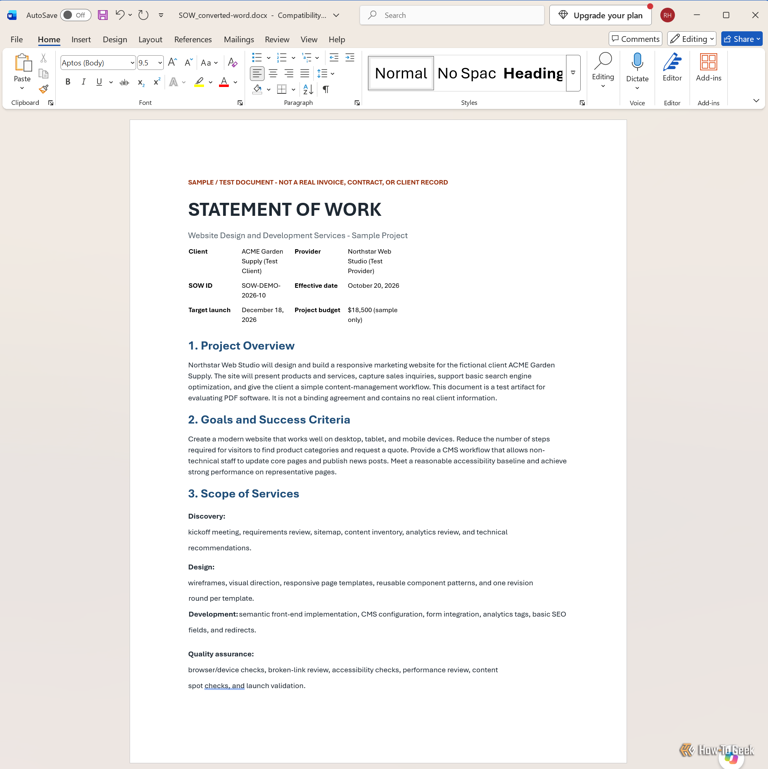Viewport: 768px width, 769px height.
Task: Toggle Underline formatting
Action: coord(99,82)
